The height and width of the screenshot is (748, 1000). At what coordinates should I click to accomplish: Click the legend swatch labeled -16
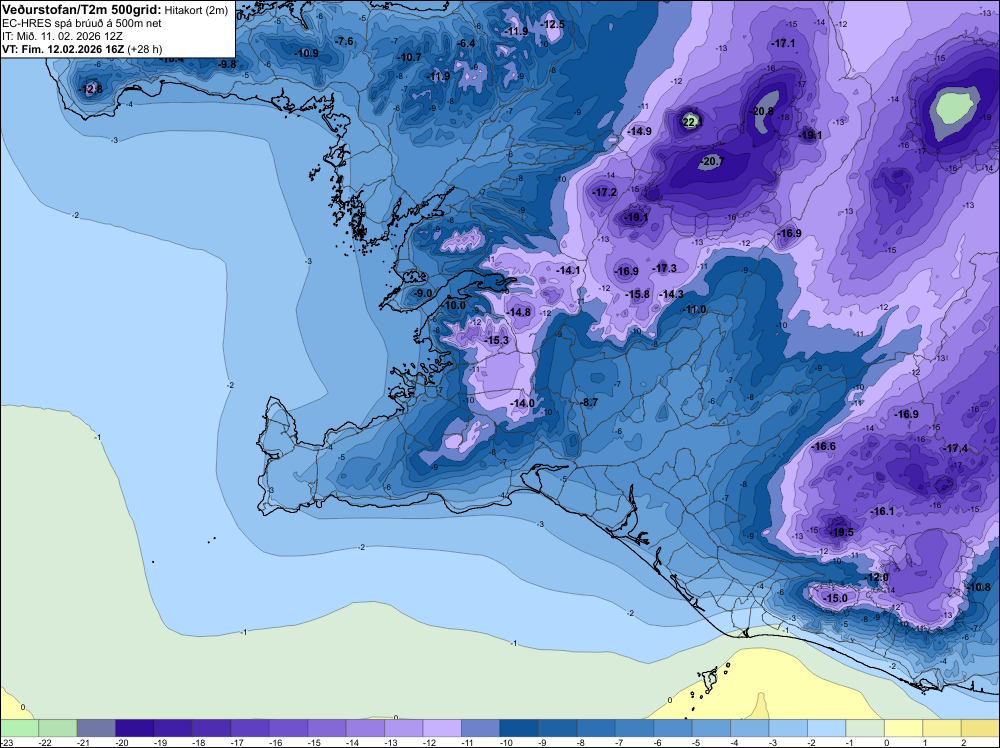[x=288, y=728]
